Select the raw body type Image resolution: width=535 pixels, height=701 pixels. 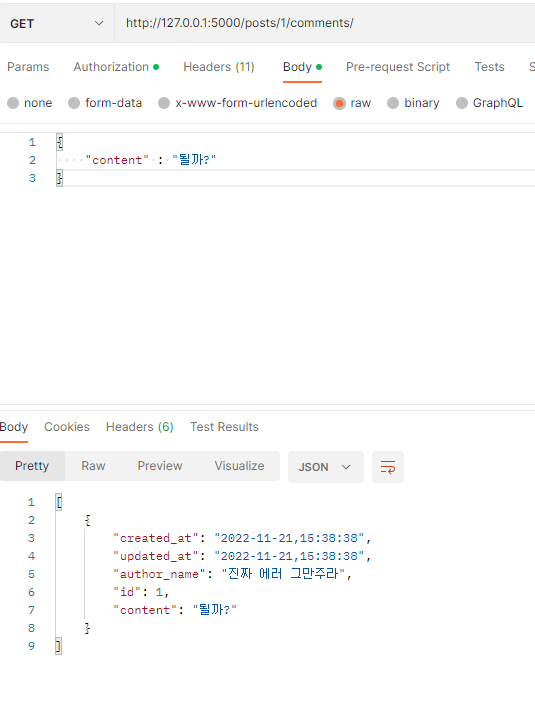pos(352,103)
